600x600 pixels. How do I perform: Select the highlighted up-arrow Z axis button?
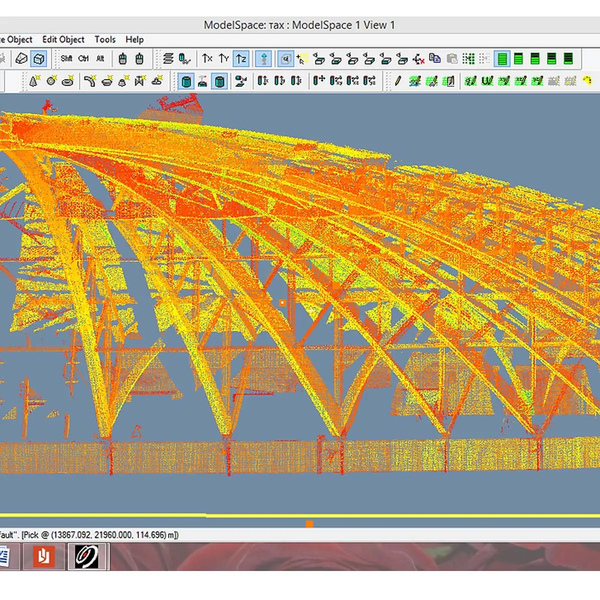tap(242, 59)
